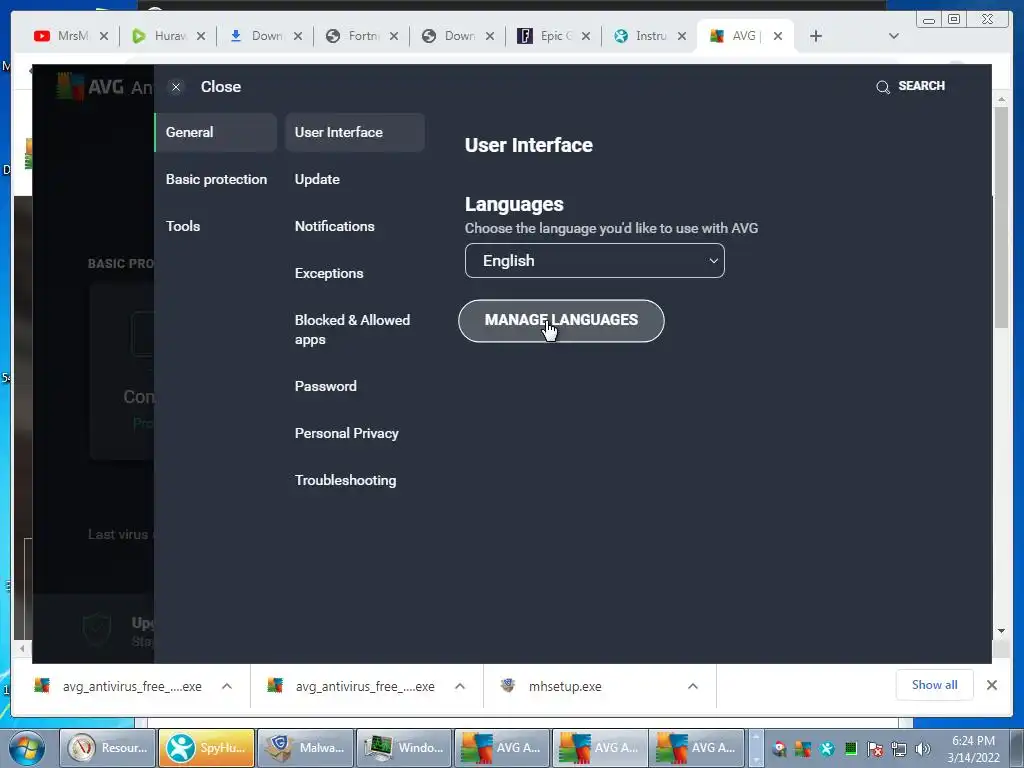Click the volume speaker tray icon
The height and width of the screenshot is (768, 1024).
coord(923,749)
